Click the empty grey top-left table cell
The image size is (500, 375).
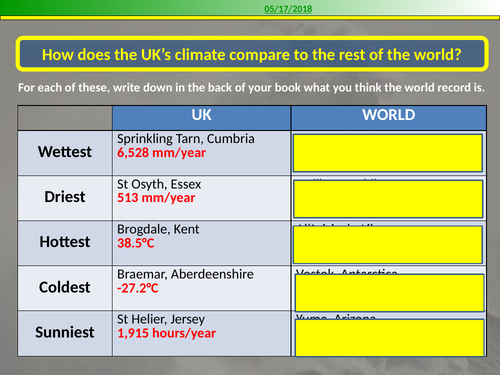click(x=65, y=118)
